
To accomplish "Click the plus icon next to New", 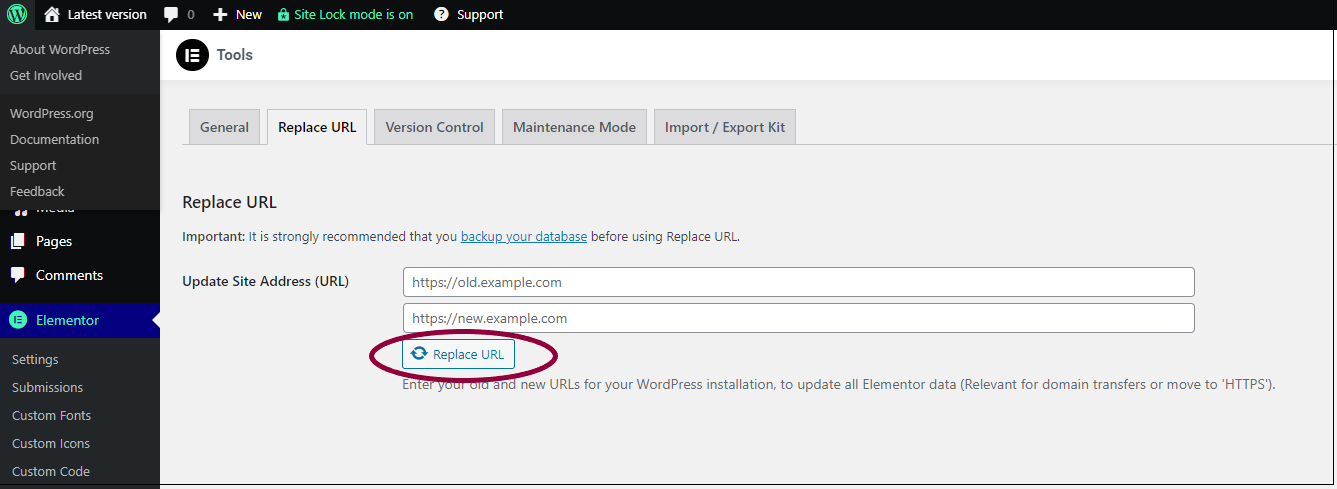I will click(x=220, y=15).
